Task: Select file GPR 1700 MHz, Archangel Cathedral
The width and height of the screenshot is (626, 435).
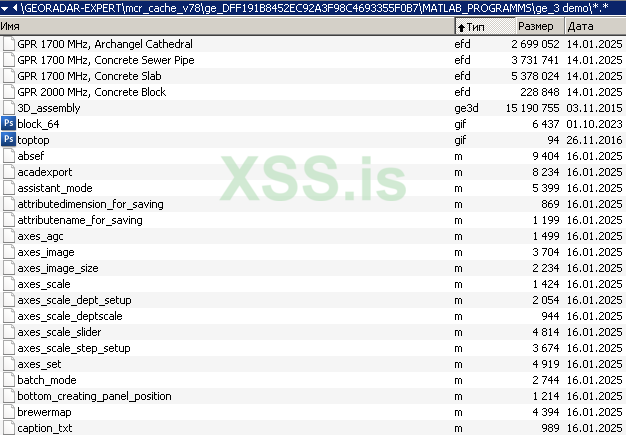Action: 105,44
